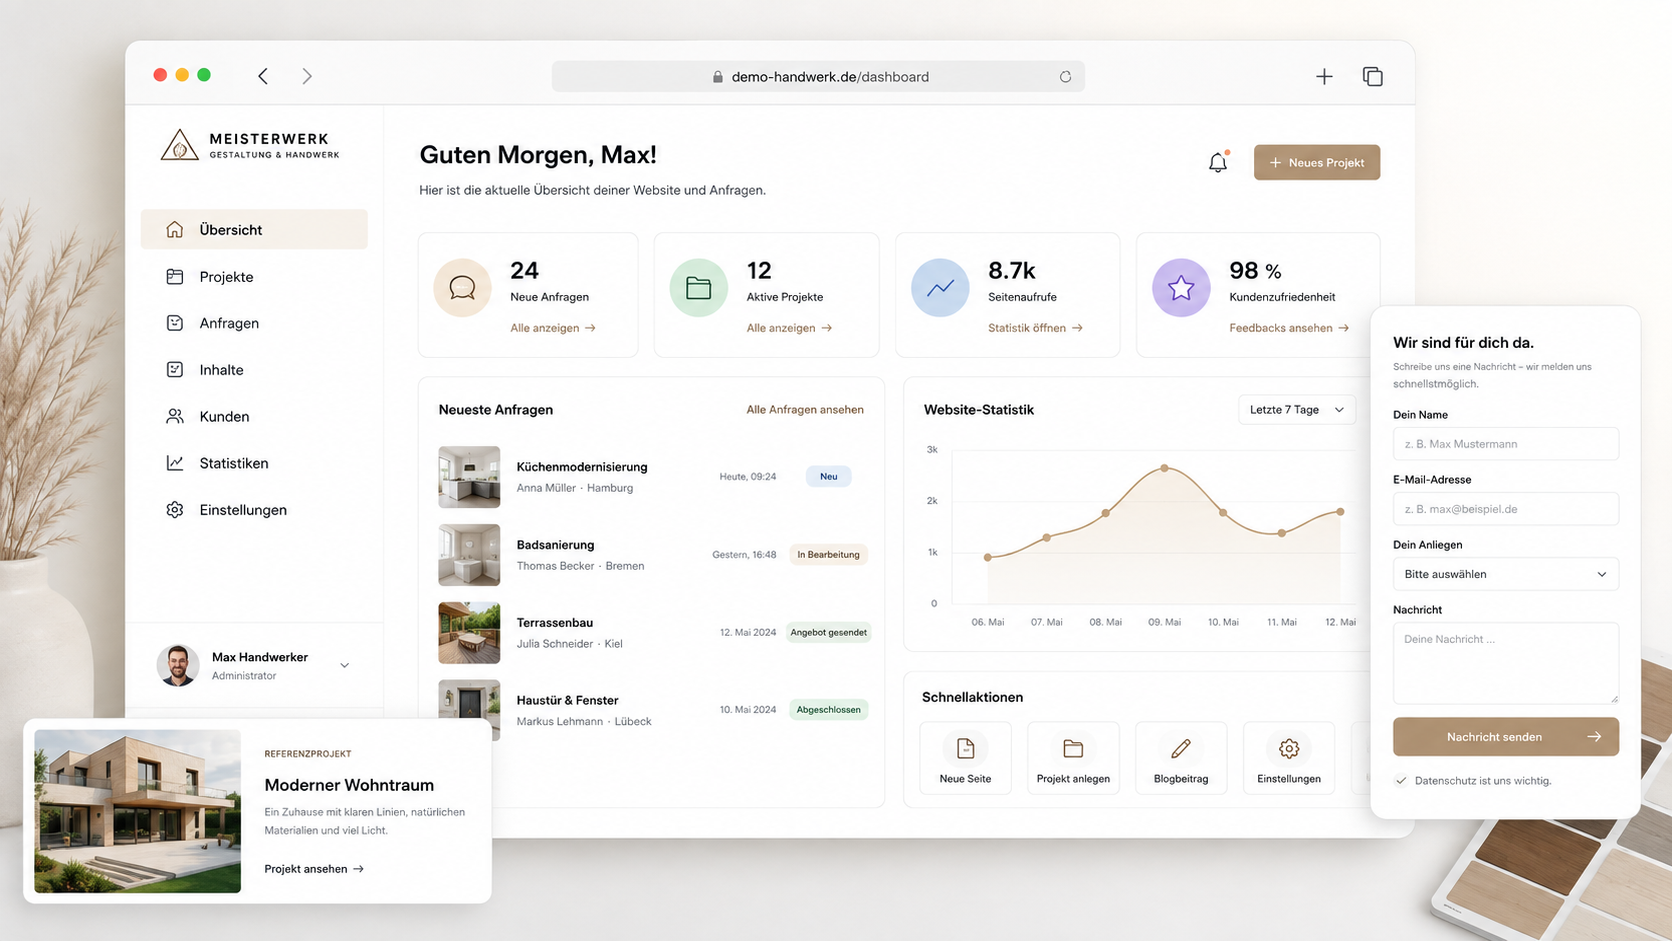Focus the E-Mail-Adresse input field

point(1505,509)
